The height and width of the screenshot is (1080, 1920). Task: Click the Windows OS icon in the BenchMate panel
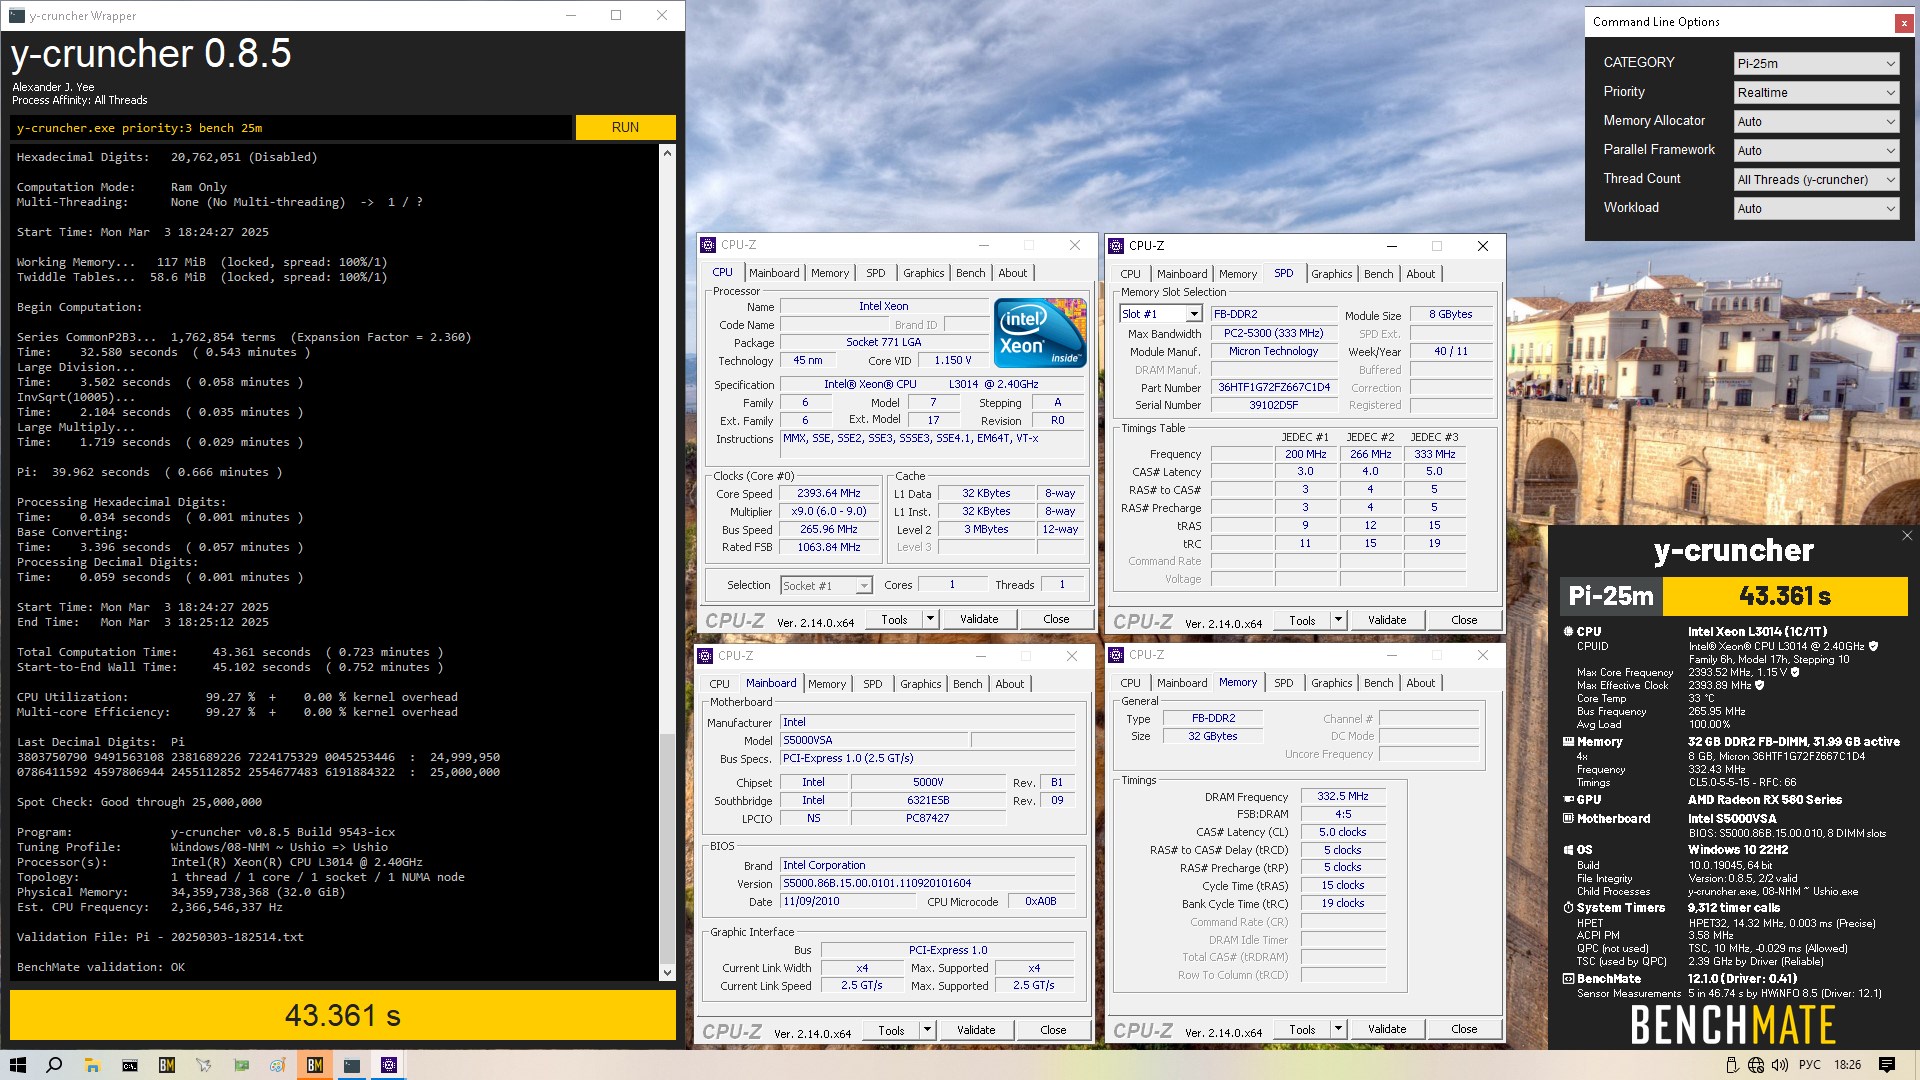point(1568,850)
